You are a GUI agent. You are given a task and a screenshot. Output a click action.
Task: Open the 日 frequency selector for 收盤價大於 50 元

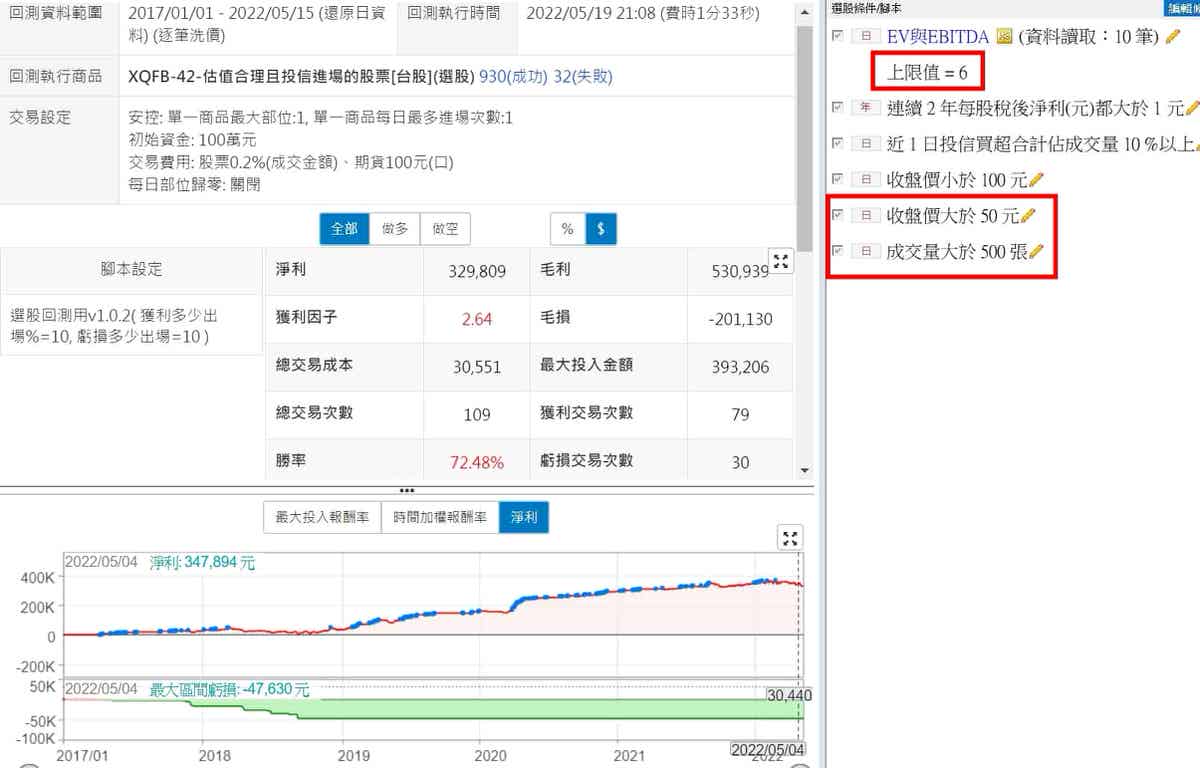(865, 216)
